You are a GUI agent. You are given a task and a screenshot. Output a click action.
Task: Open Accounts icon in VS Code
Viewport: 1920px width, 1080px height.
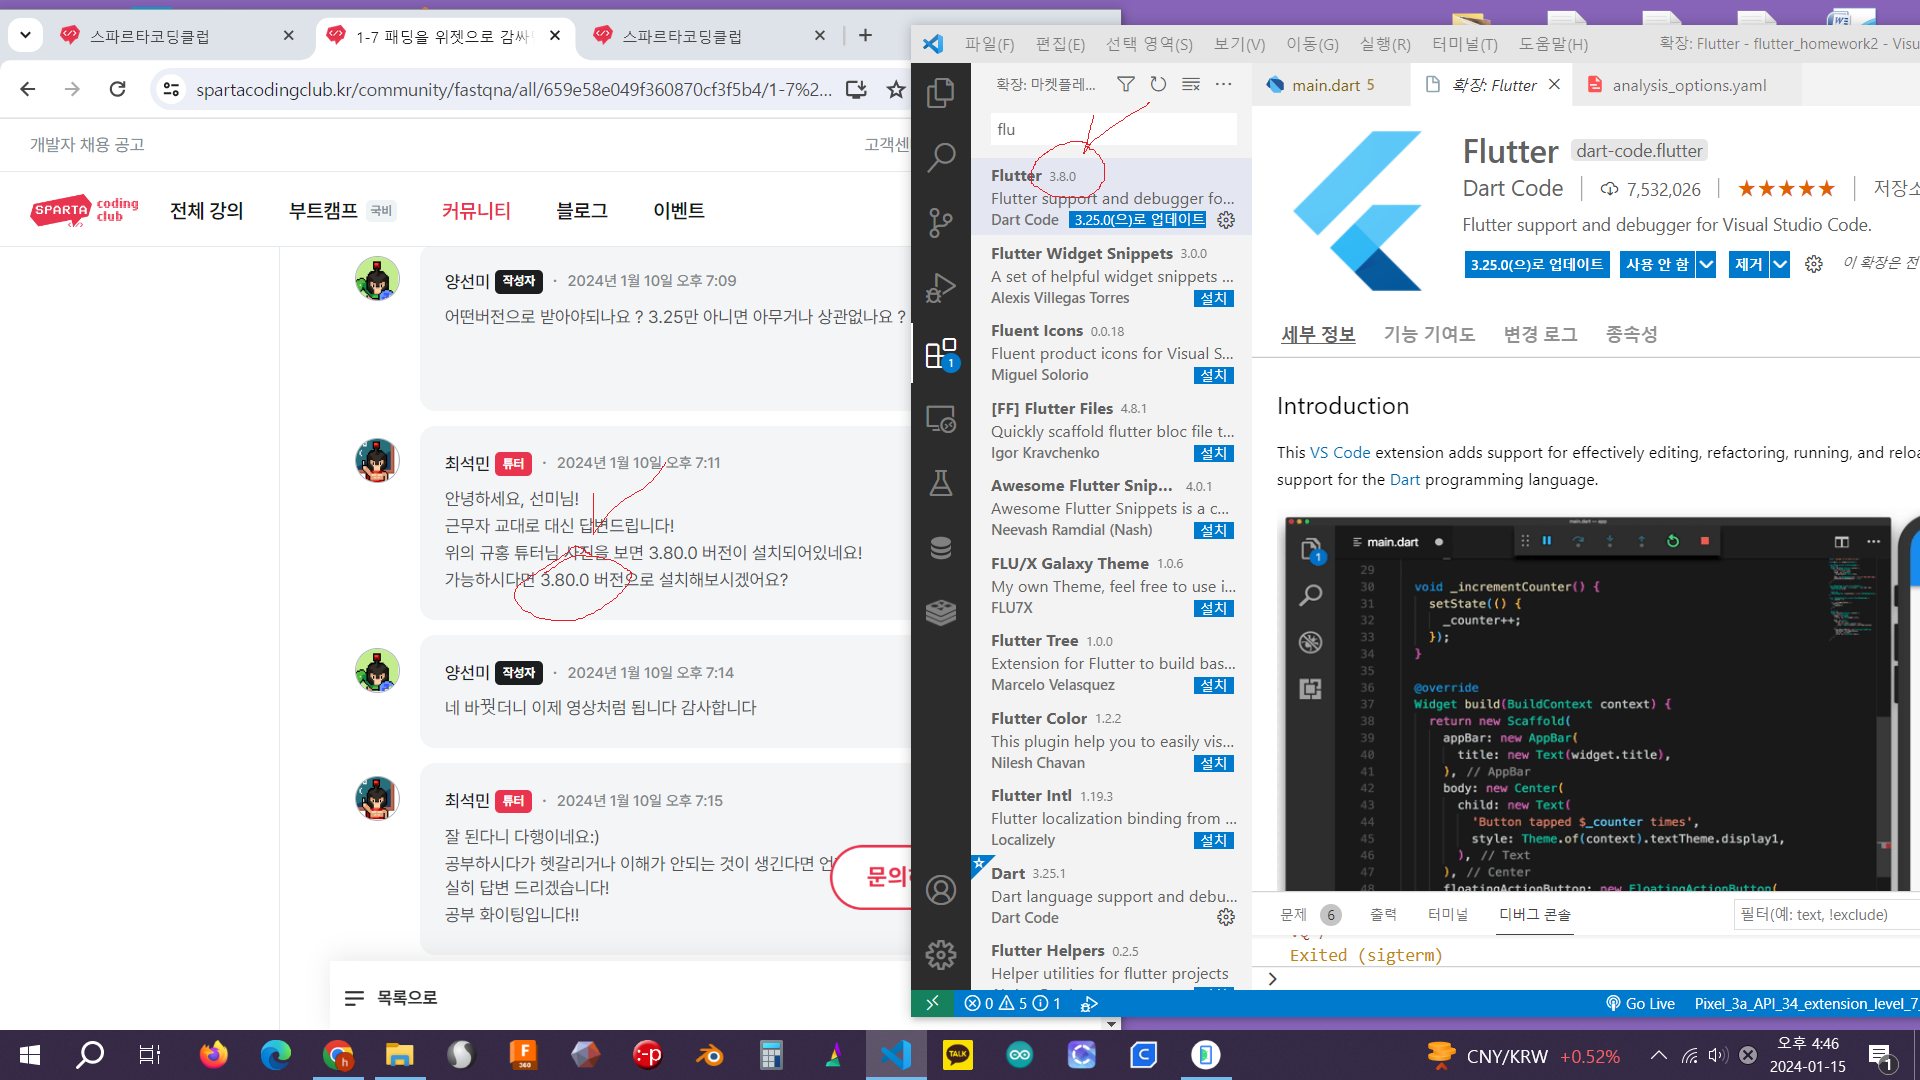[941, 890]
